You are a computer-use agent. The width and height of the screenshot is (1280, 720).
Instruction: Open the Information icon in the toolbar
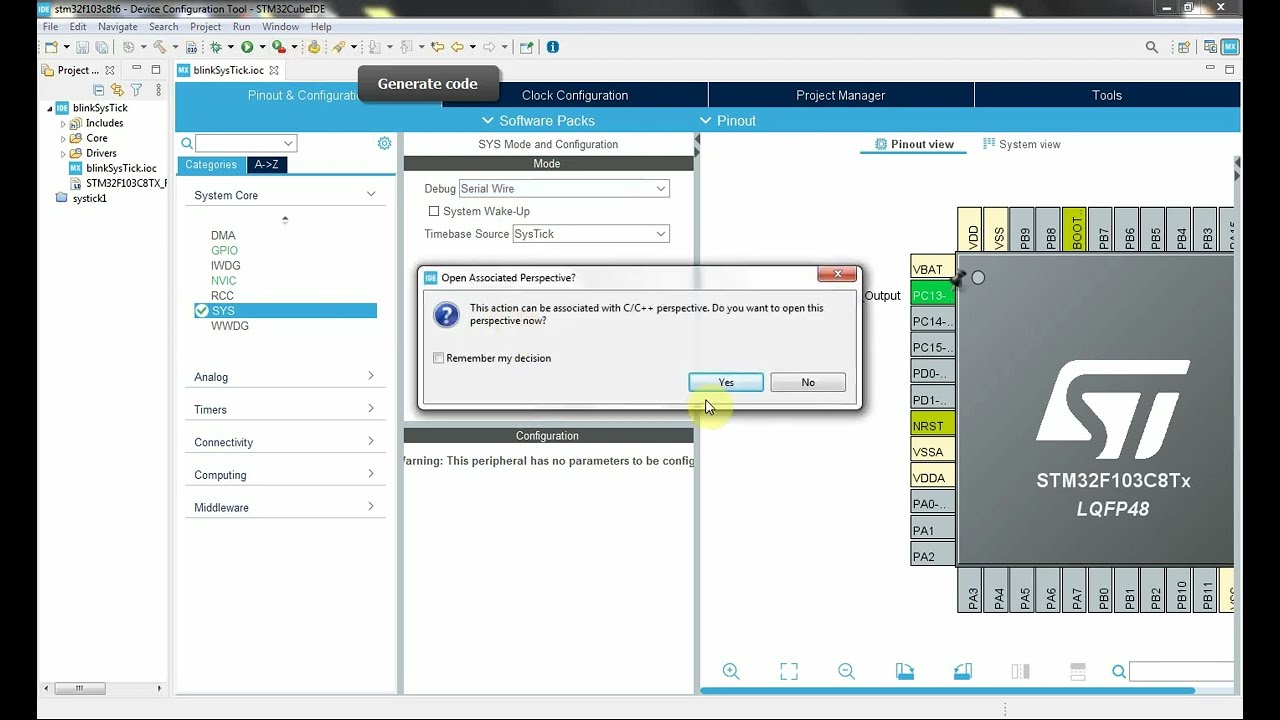click(552, 47)
